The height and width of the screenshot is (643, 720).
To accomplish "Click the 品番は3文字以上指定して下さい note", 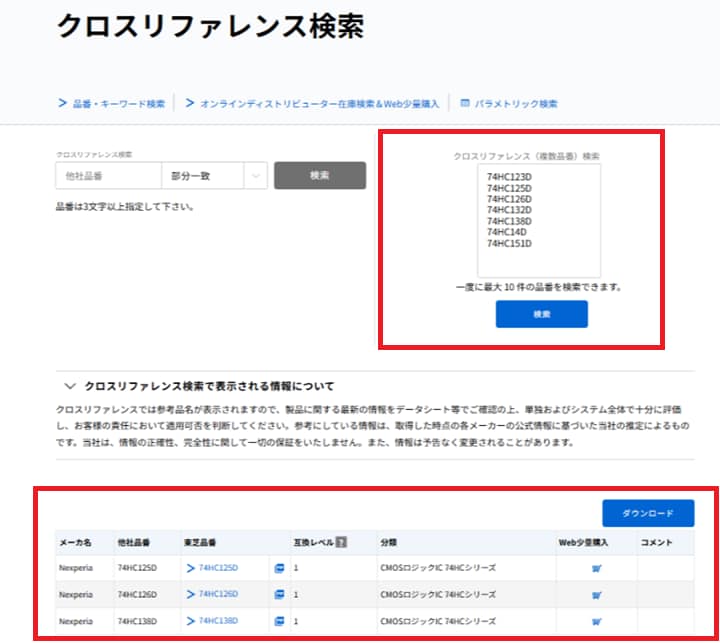I will point(124,207).
